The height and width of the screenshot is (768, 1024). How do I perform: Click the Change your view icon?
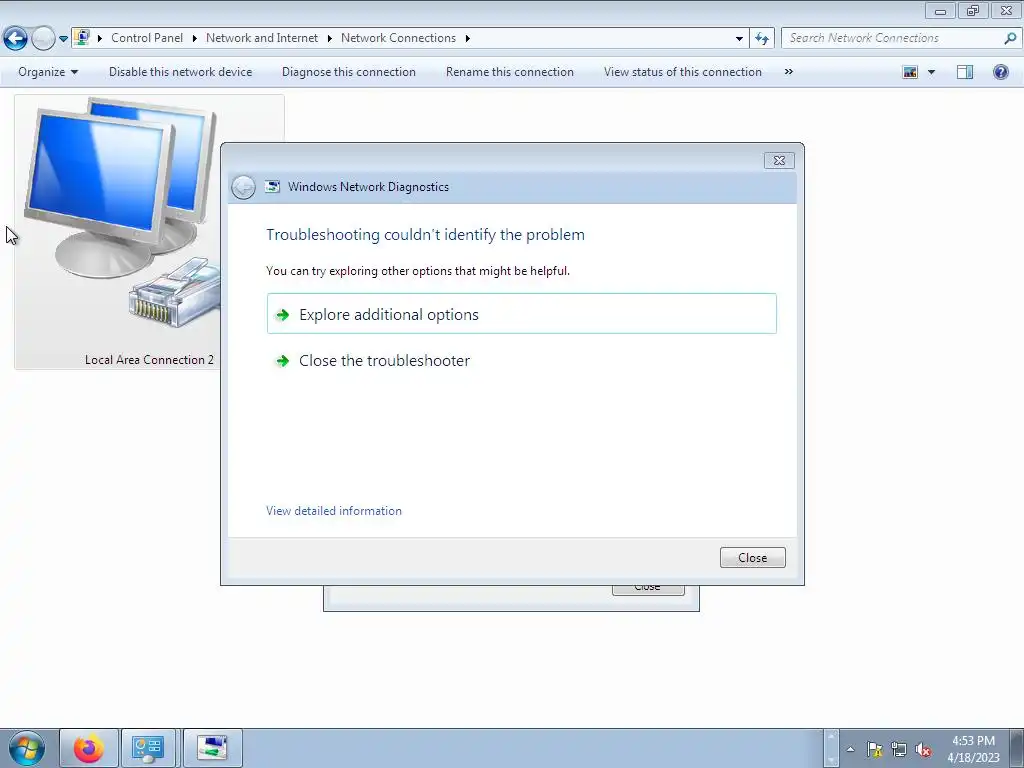[910, 72]
